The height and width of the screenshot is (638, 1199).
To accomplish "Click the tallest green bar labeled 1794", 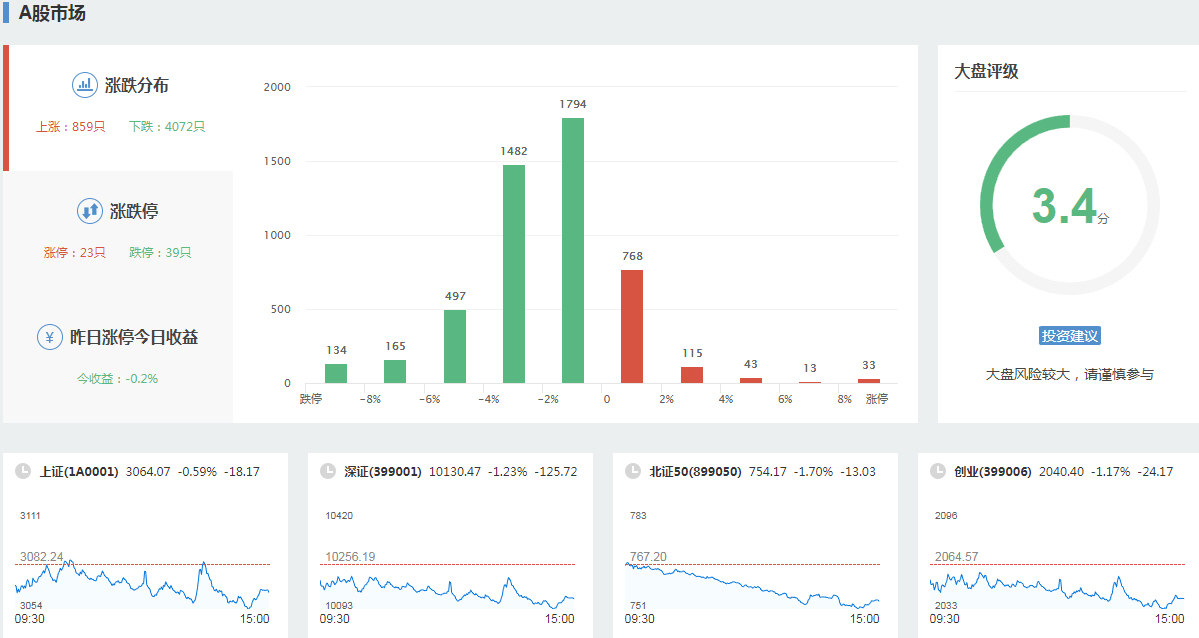I will (573, 250).
